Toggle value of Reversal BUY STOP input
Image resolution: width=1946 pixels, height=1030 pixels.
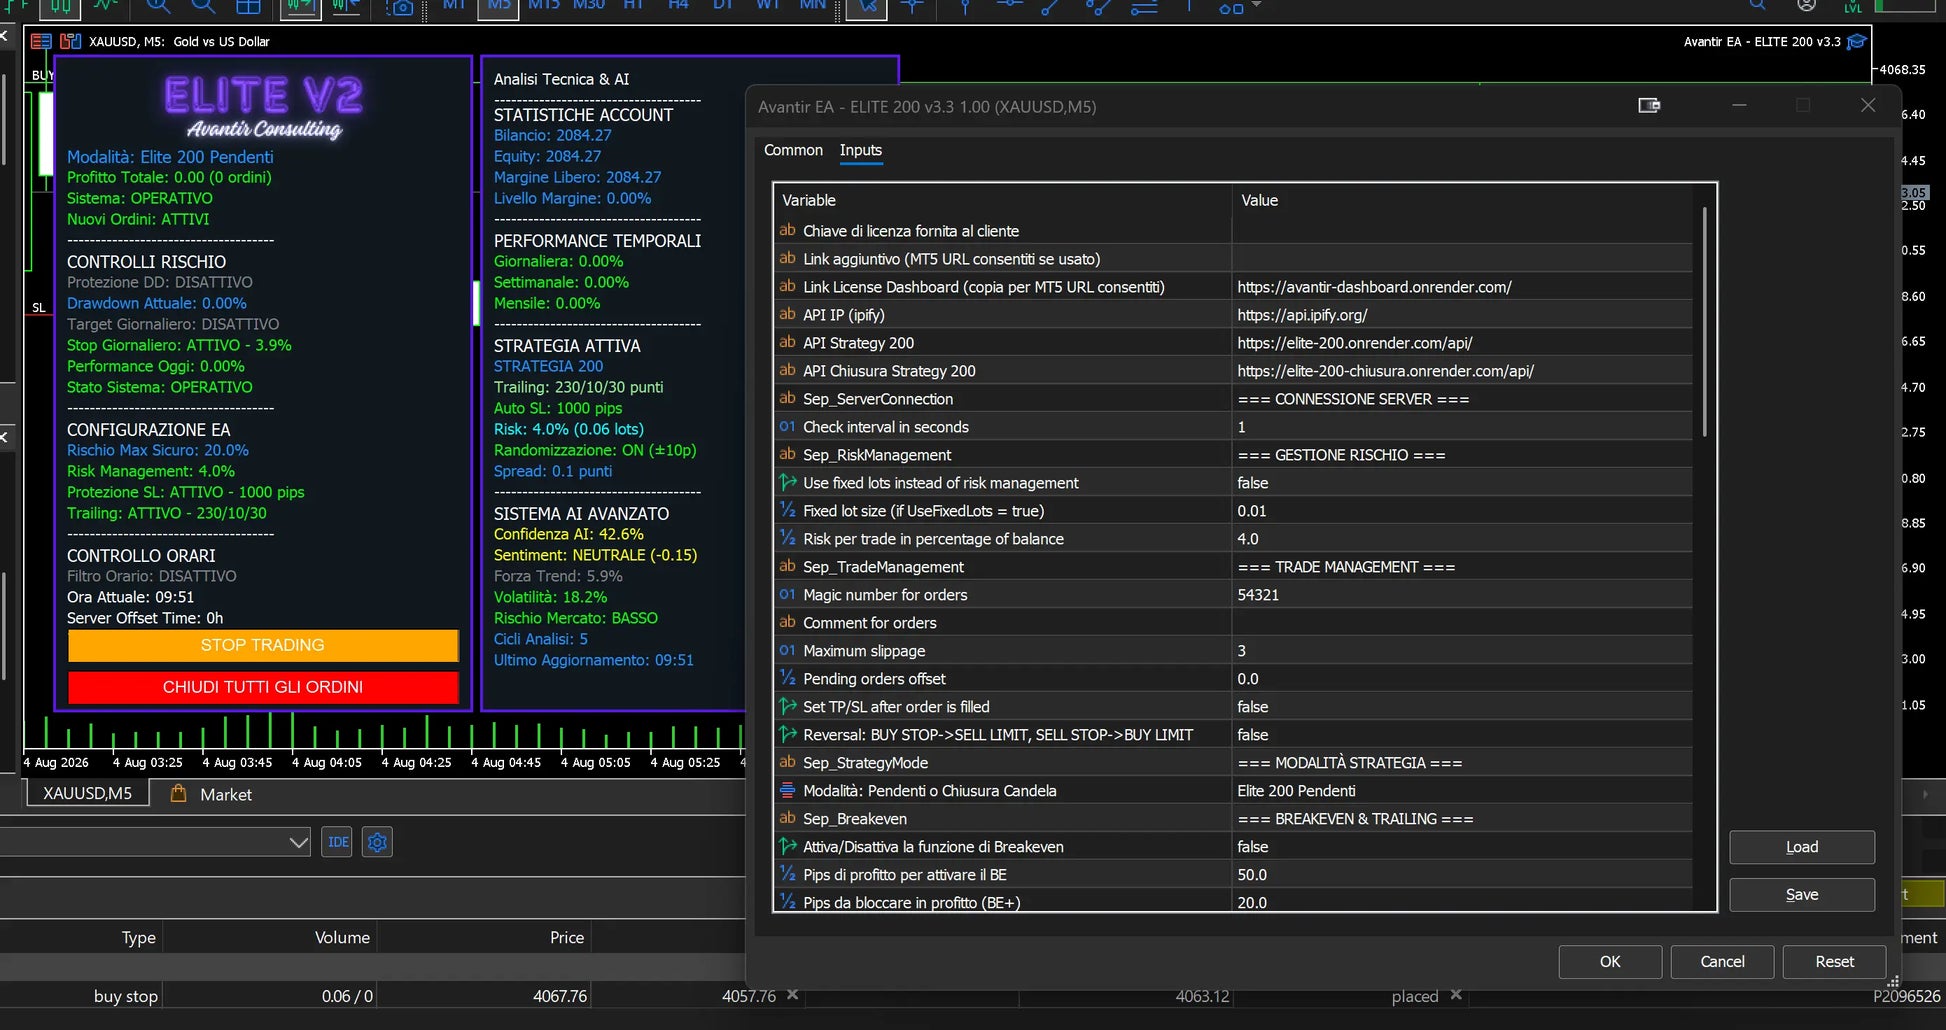tap(1462, 735)
